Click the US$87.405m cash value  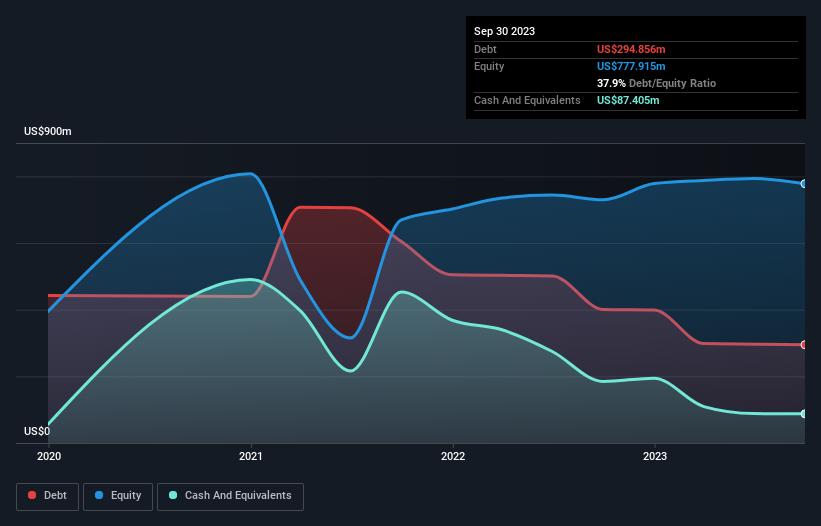coord(628,100)
